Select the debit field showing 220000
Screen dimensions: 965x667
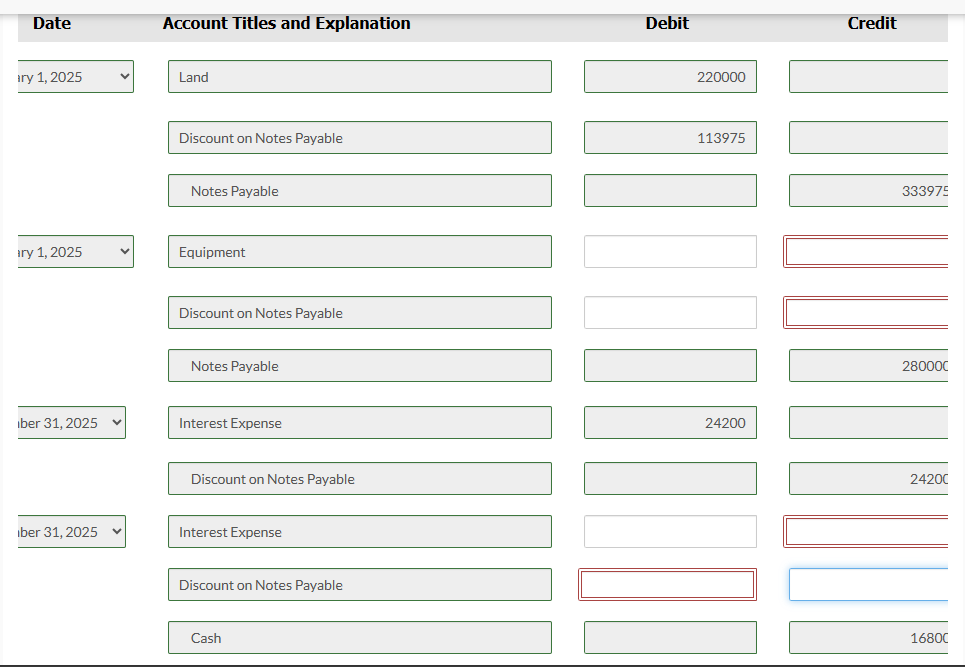[x=670, y=77]
